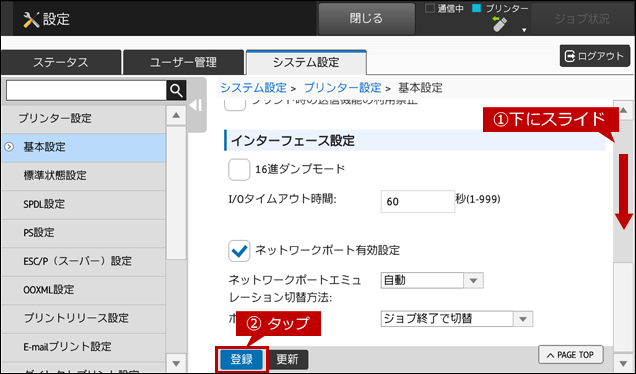This screenshot has height=374, width=636.
Task: Switch to the ユーザー管理 tab
Action: (x=183, y=62)
